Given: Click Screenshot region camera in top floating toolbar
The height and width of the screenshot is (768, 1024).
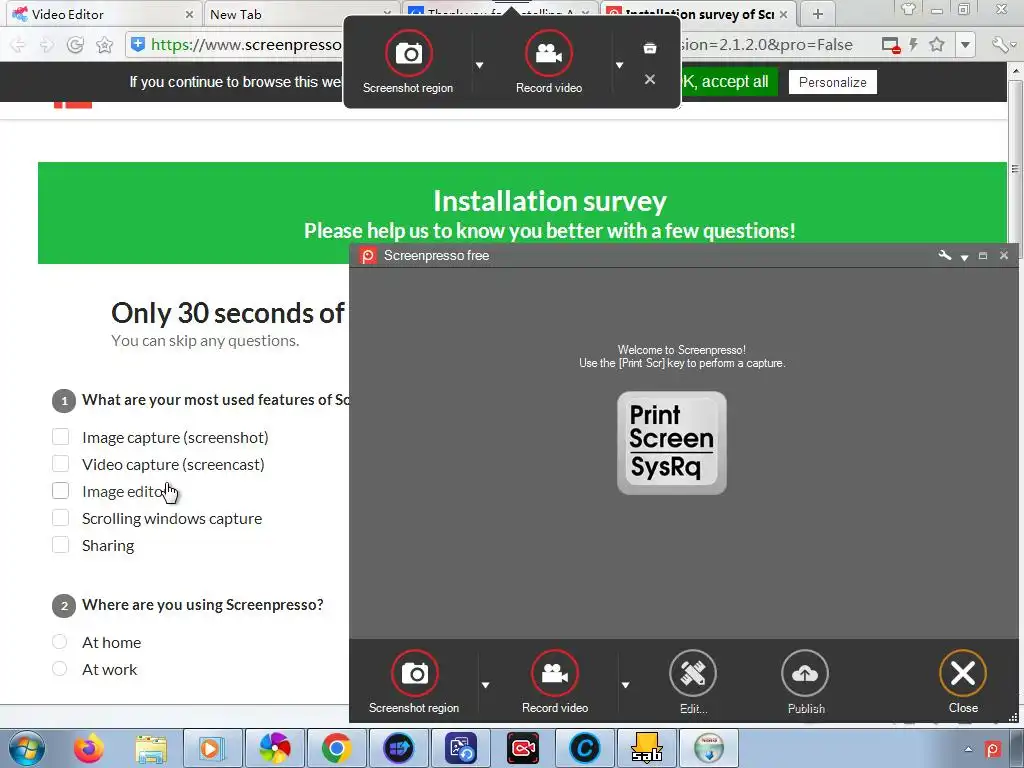Looking at the screenshot, I should click(408, 53).
